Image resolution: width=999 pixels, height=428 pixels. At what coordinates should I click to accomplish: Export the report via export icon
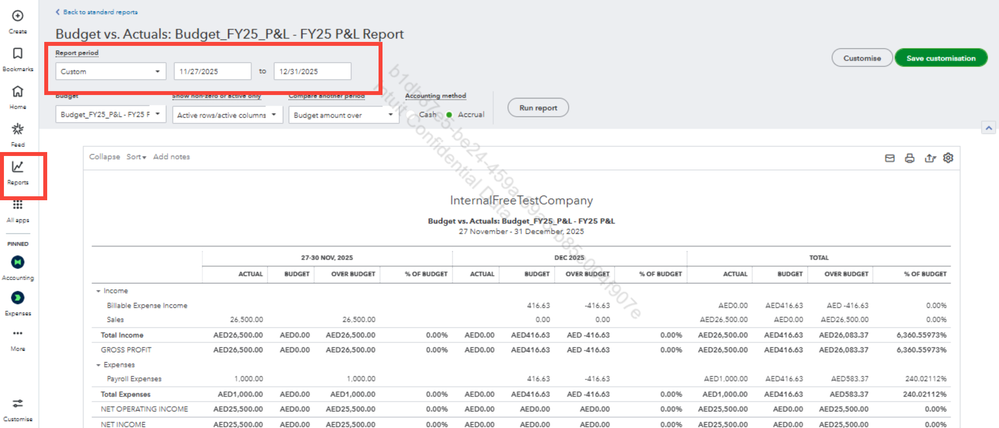(x=929, y=158)
